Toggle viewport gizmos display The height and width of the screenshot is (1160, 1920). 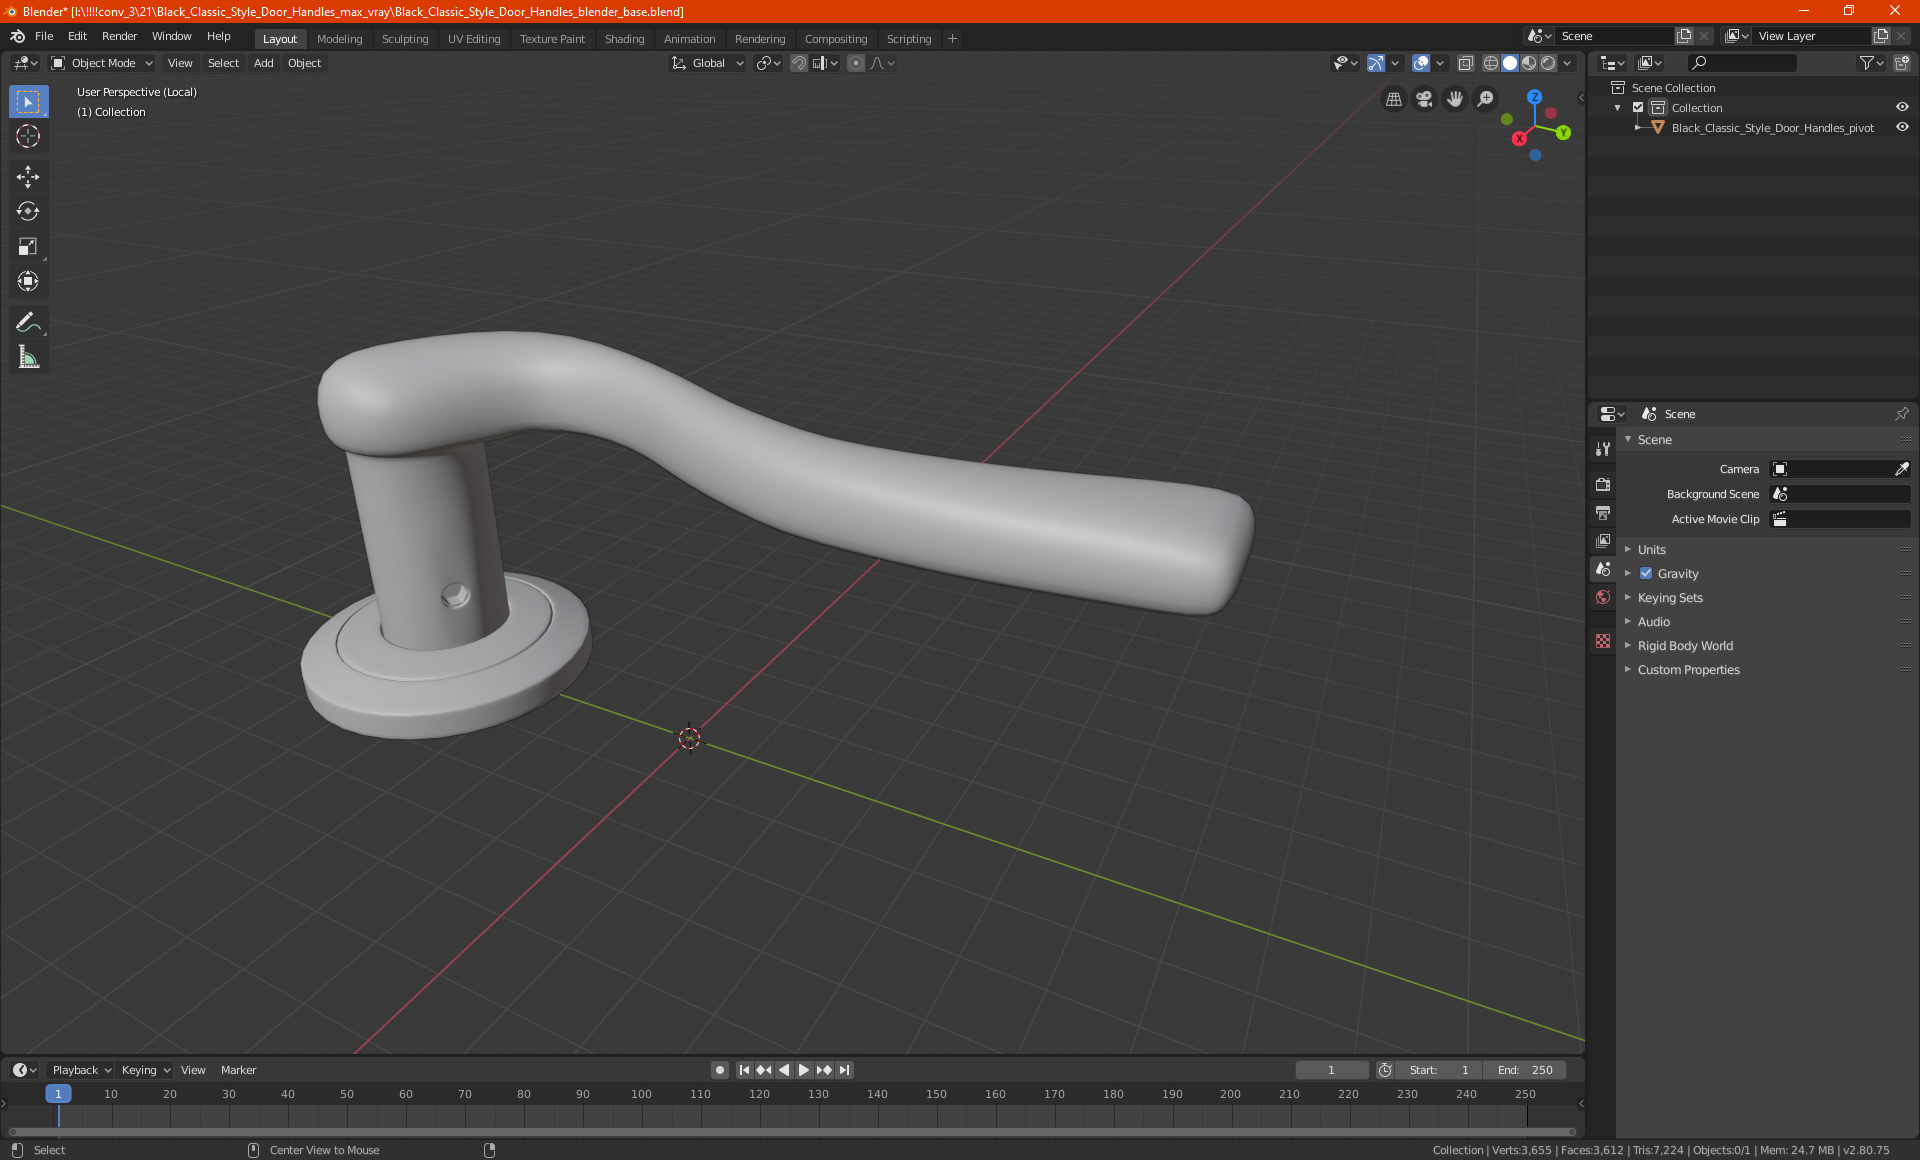[x=1376, y=63]
